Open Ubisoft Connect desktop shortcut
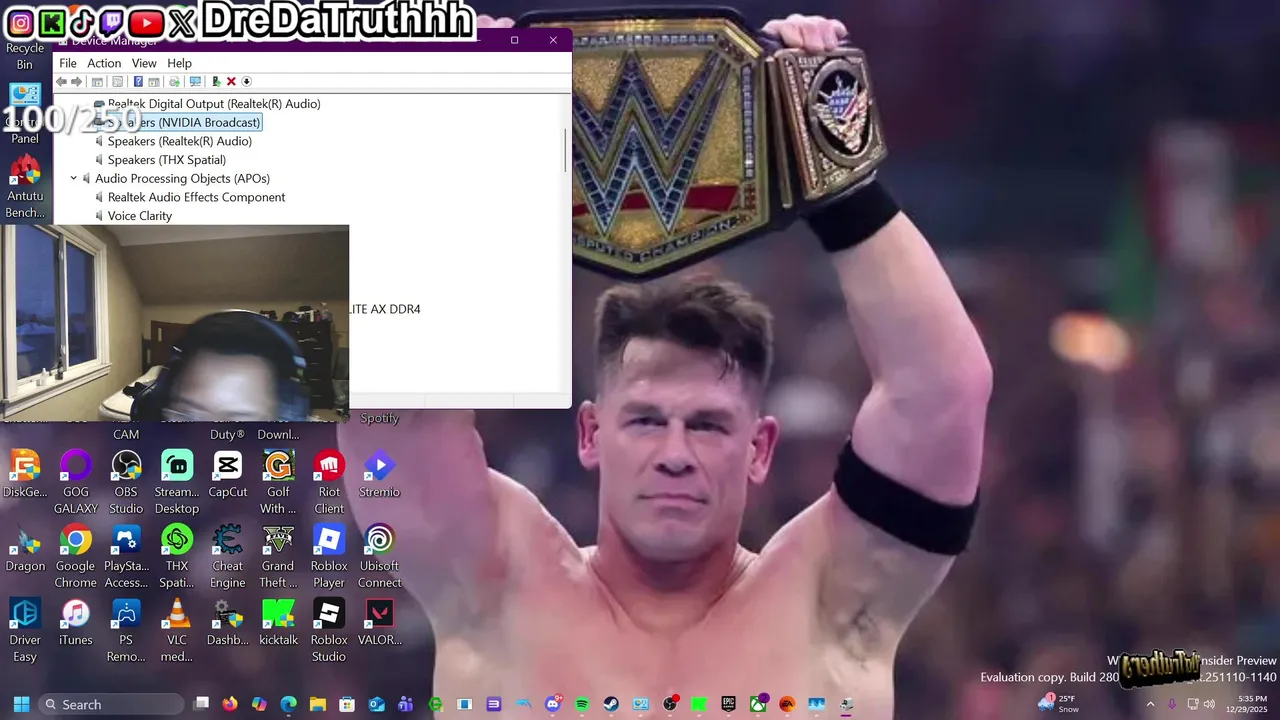 click(379, 556)
